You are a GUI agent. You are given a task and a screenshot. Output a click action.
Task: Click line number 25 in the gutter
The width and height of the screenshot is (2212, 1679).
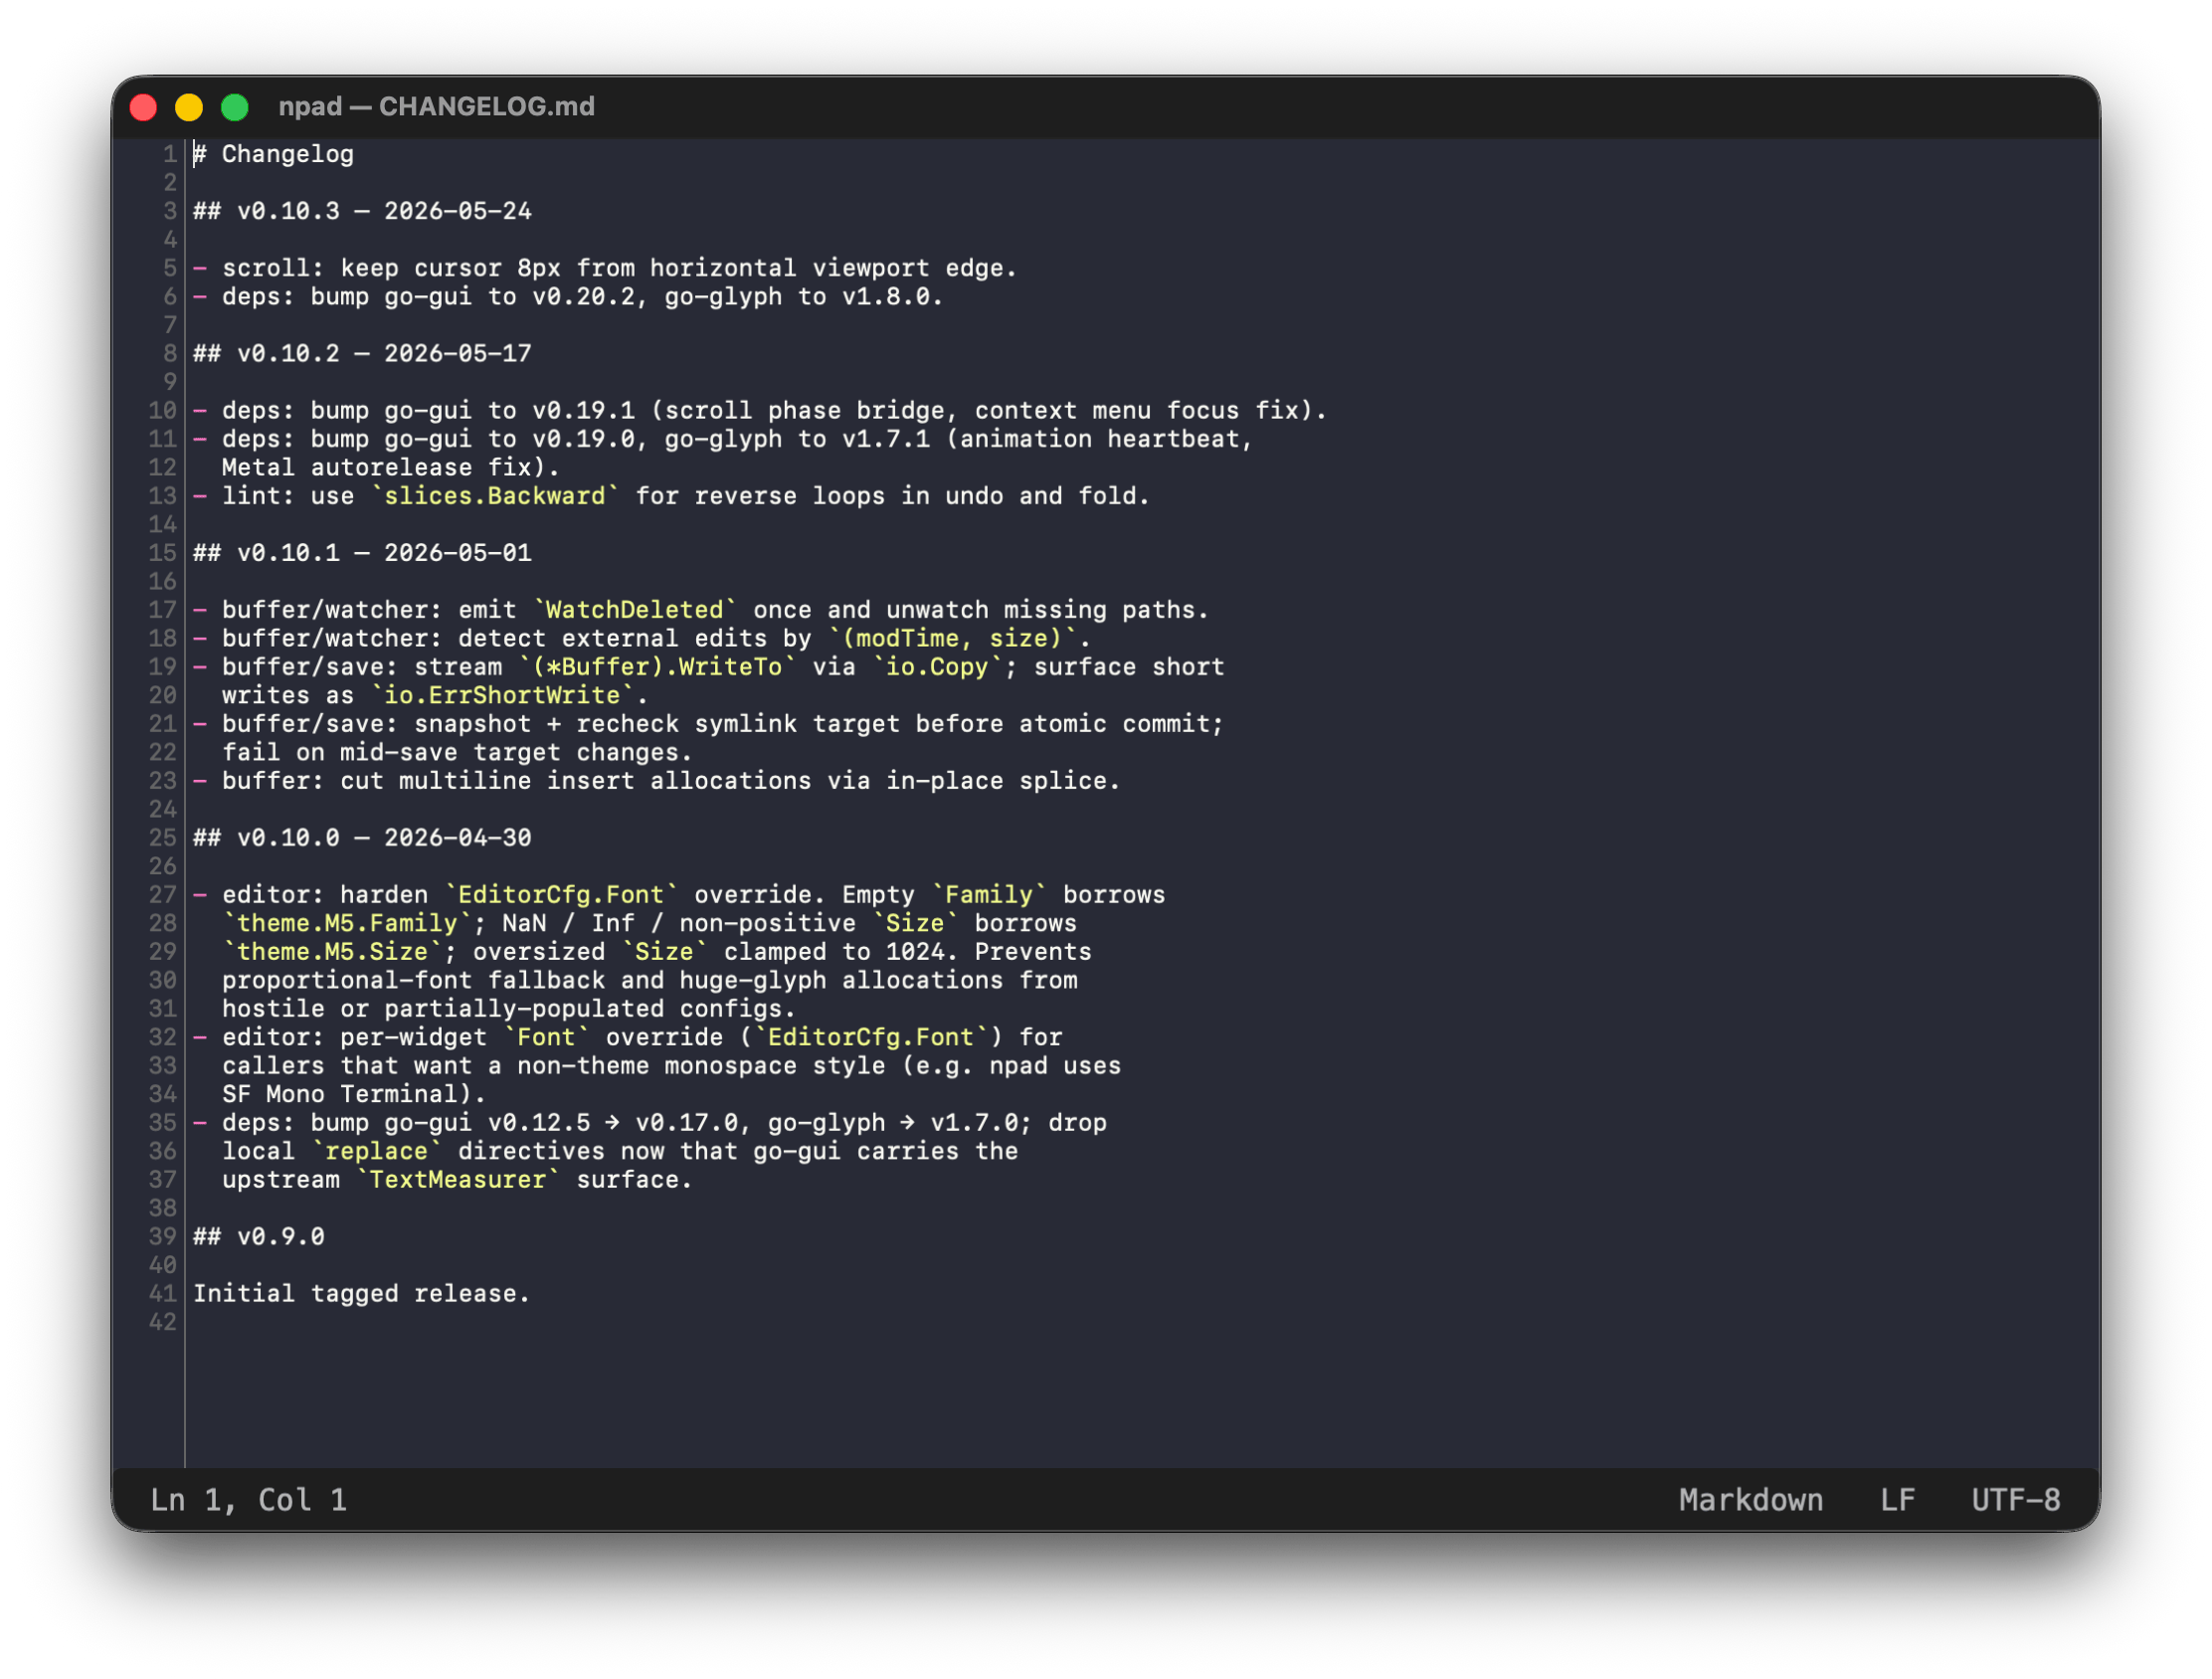pyautogui.click(x=163, y=838)
